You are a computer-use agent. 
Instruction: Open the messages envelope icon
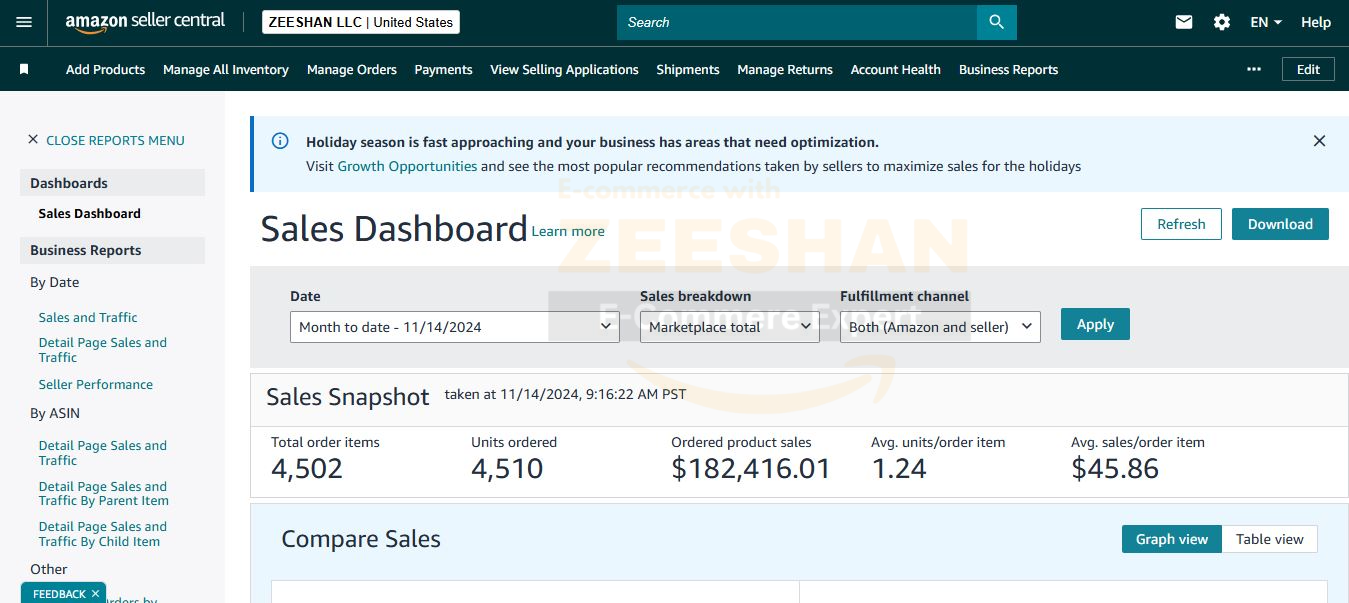coord(1184,22)
